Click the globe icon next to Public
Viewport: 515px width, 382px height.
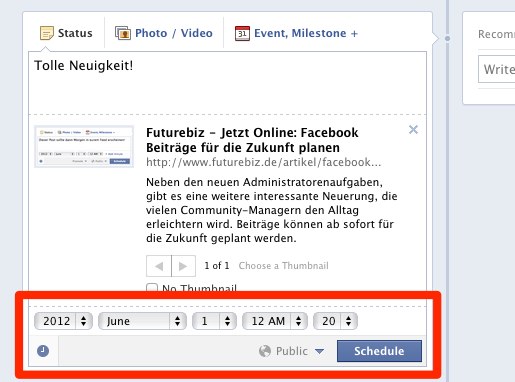pos(265,351)
